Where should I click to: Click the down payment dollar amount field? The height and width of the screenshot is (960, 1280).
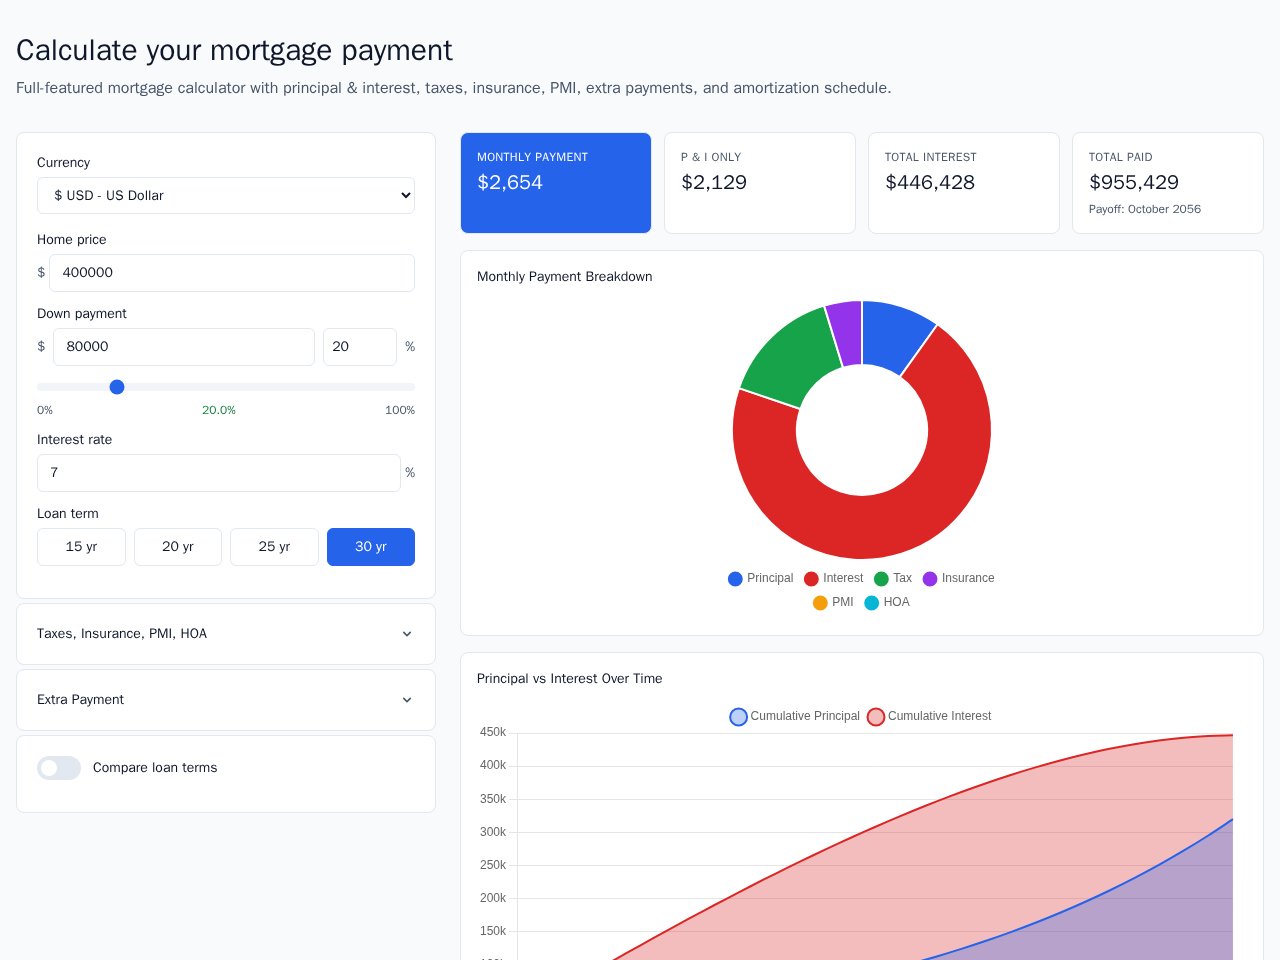tap(184, 347)
